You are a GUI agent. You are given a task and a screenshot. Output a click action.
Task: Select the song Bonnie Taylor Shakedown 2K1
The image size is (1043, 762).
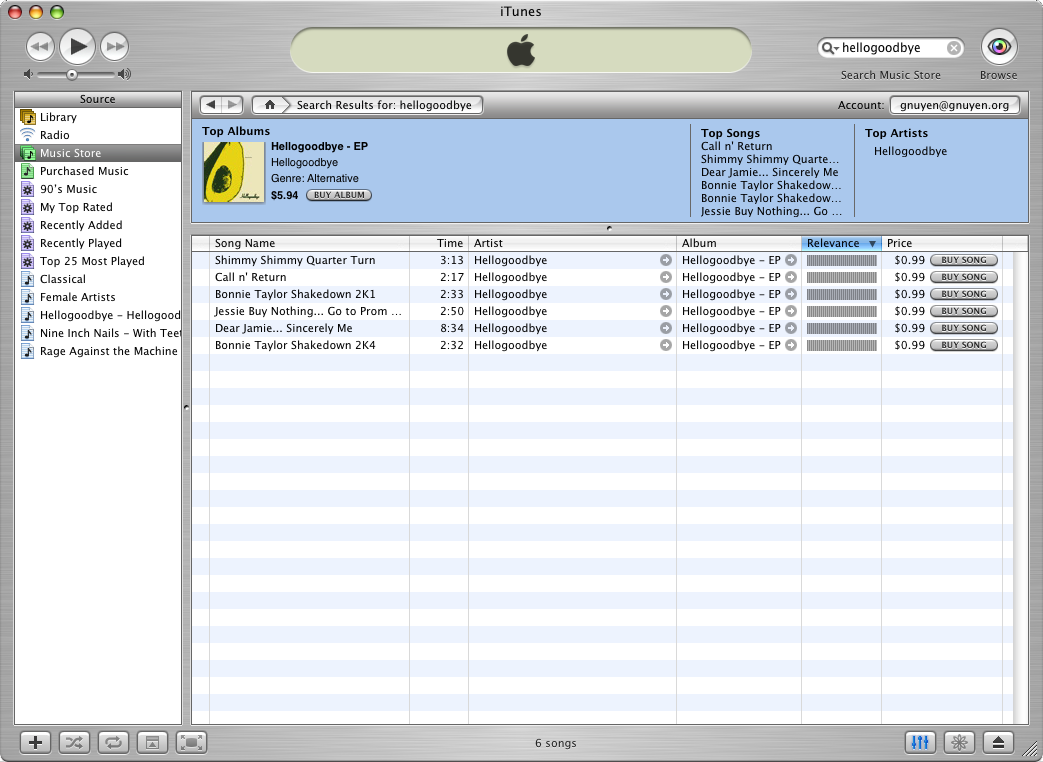(x=295, y=294)
